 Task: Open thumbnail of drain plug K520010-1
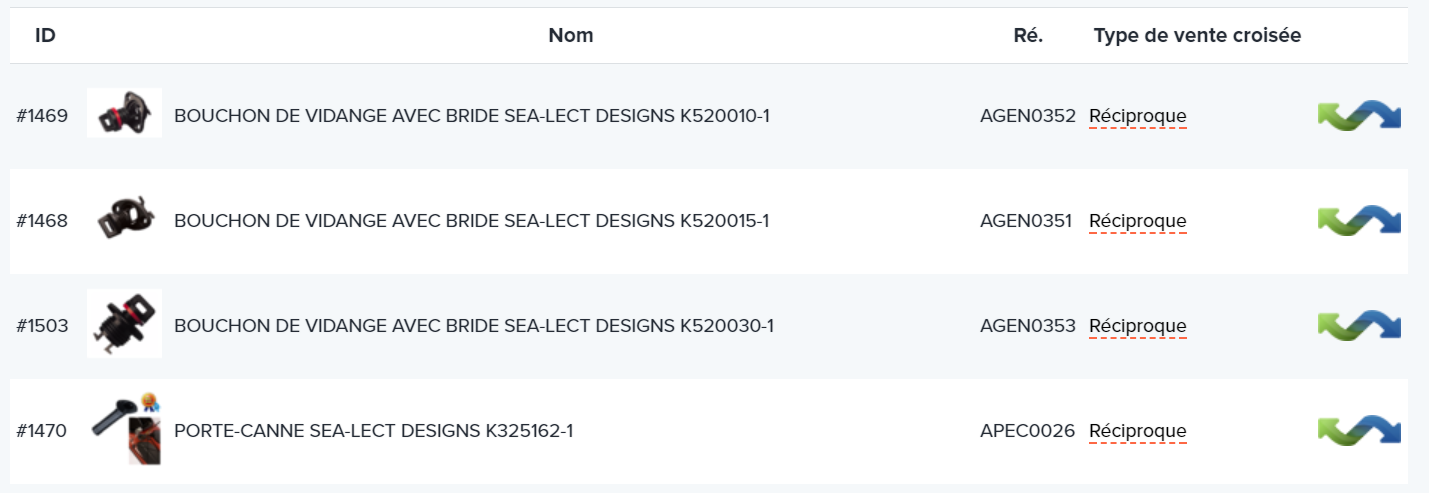124,113
